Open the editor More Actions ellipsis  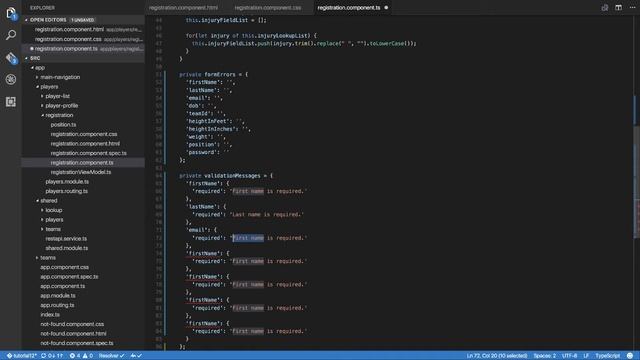tap(632, 7)
